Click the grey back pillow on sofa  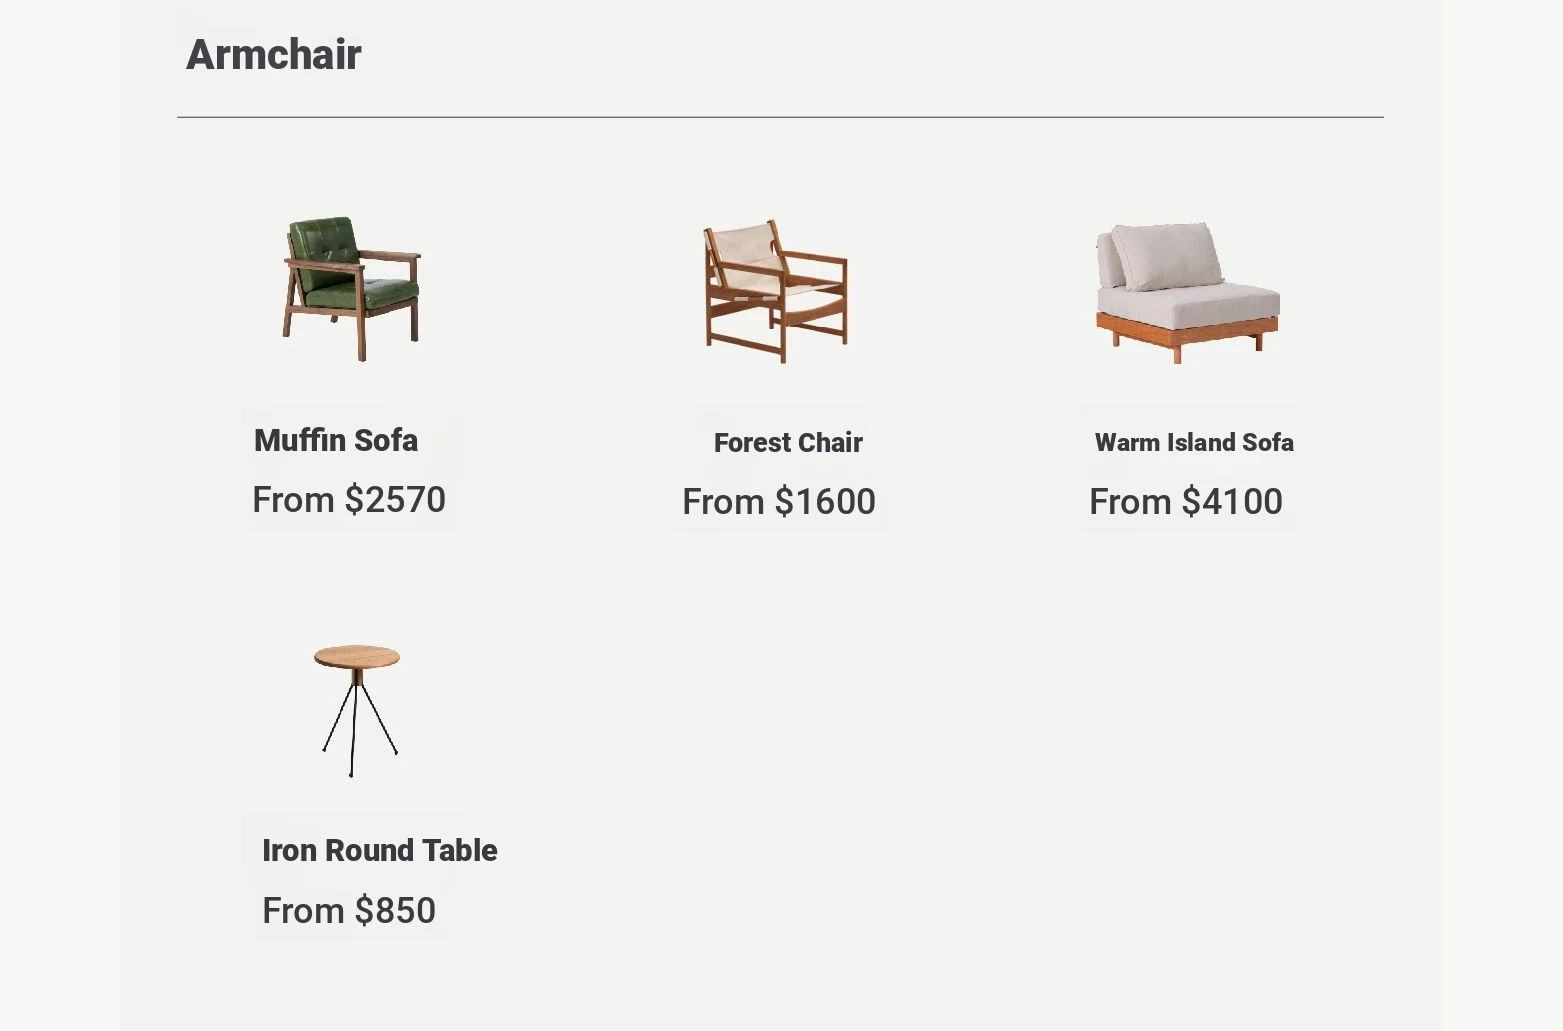coord(1167,255)
